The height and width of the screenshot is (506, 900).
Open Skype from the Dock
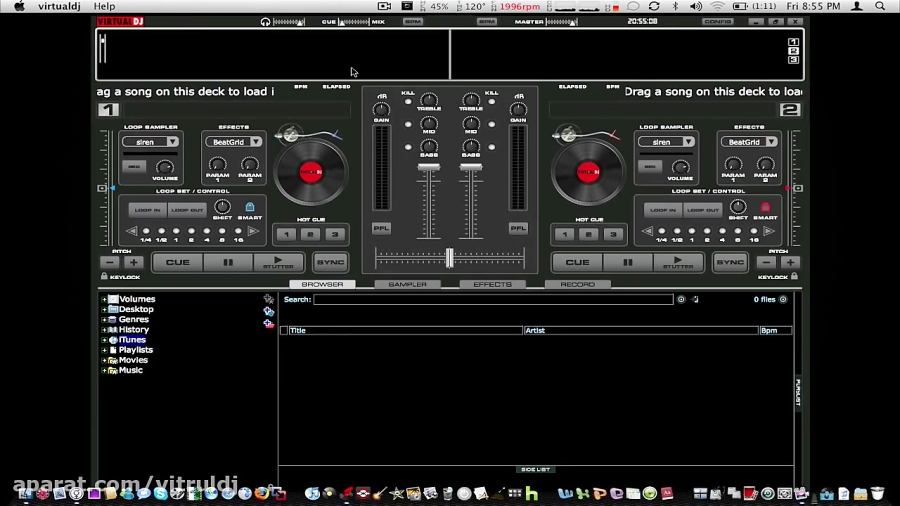[161, 493]
